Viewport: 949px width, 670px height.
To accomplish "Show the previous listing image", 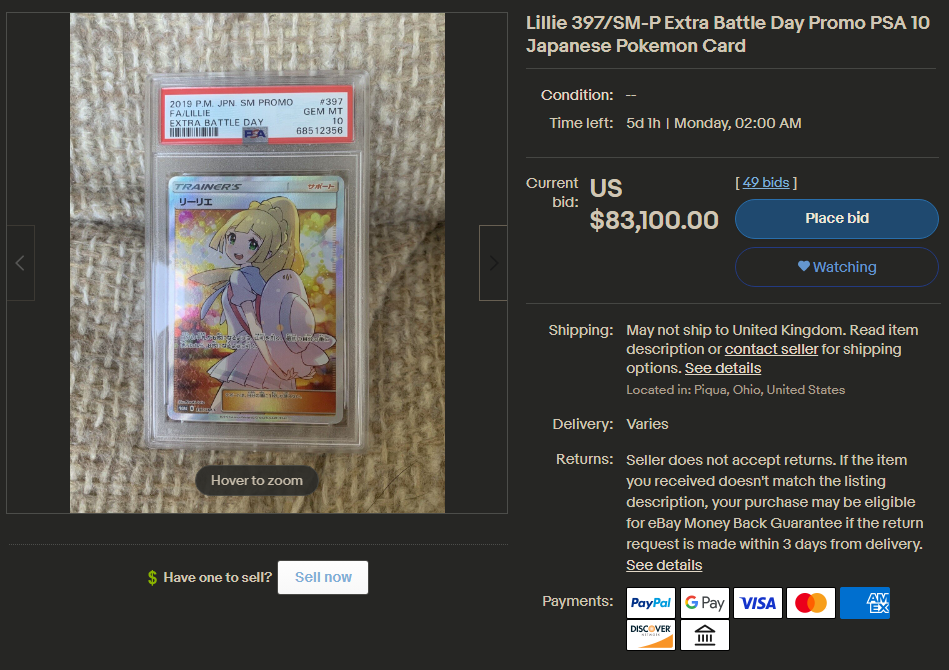I will click(21, 263).
